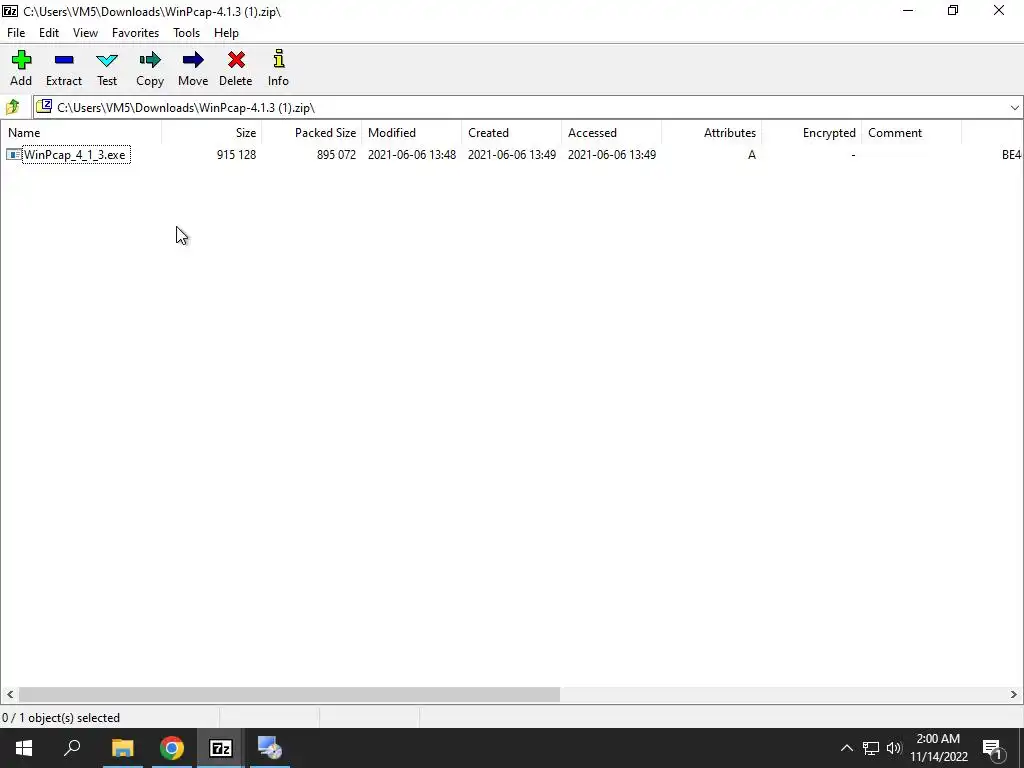This screenshot has width=1024, height=768.
Task: Click the WinPcap exe file icon
Action: [14, 155]
